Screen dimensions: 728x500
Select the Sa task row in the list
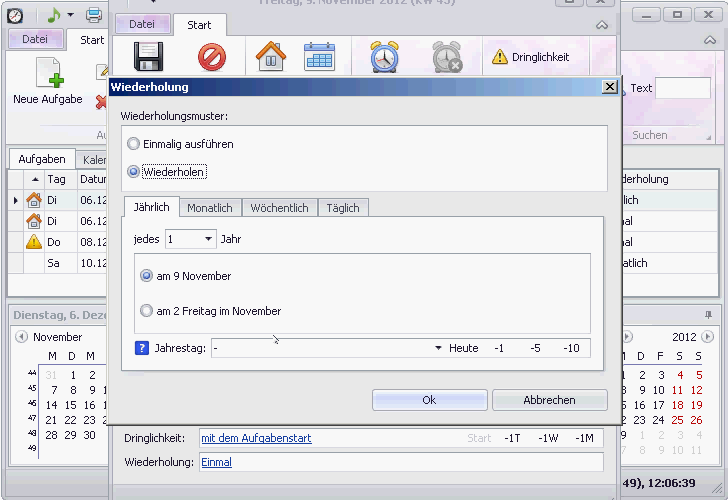click(x=58, y=263)
